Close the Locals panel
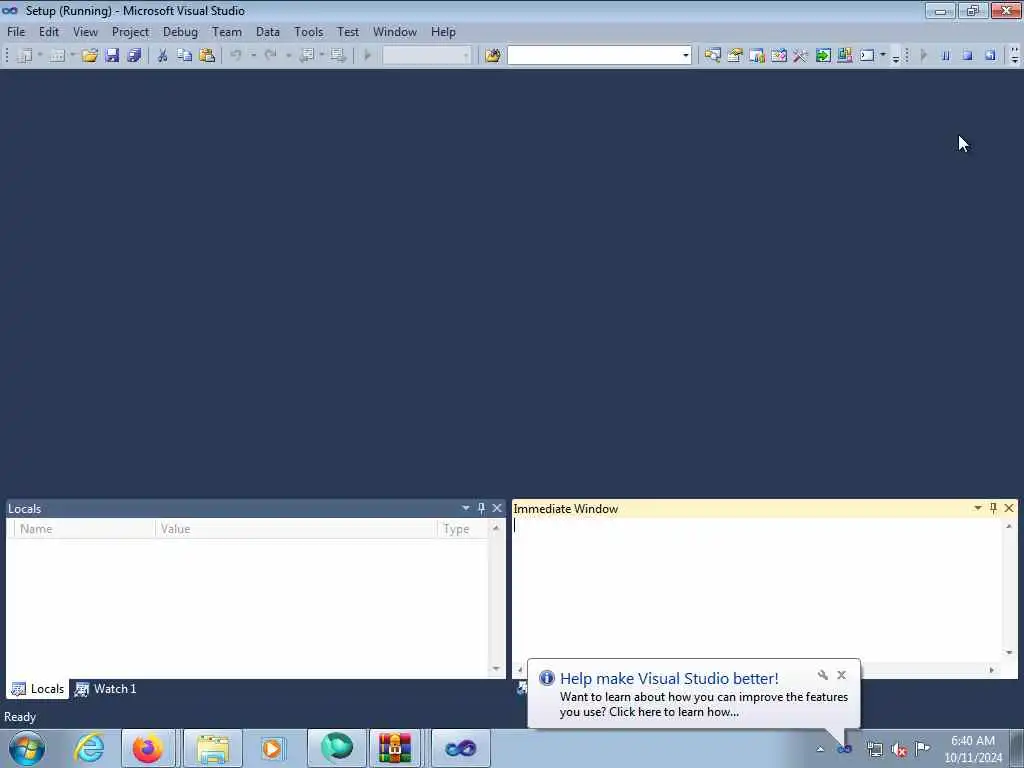Screen dimensions: 1024x768 point(497,508)
